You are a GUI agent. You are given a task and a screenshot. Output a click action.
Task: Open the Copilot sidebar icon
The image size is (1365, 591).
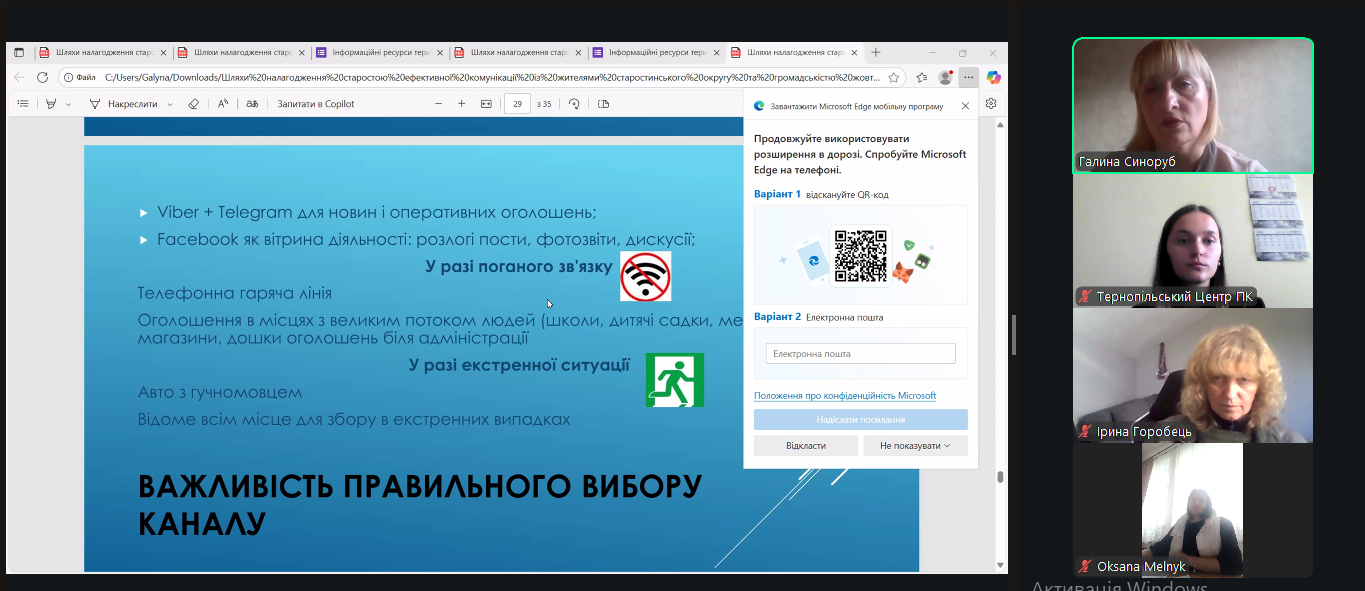993,77
